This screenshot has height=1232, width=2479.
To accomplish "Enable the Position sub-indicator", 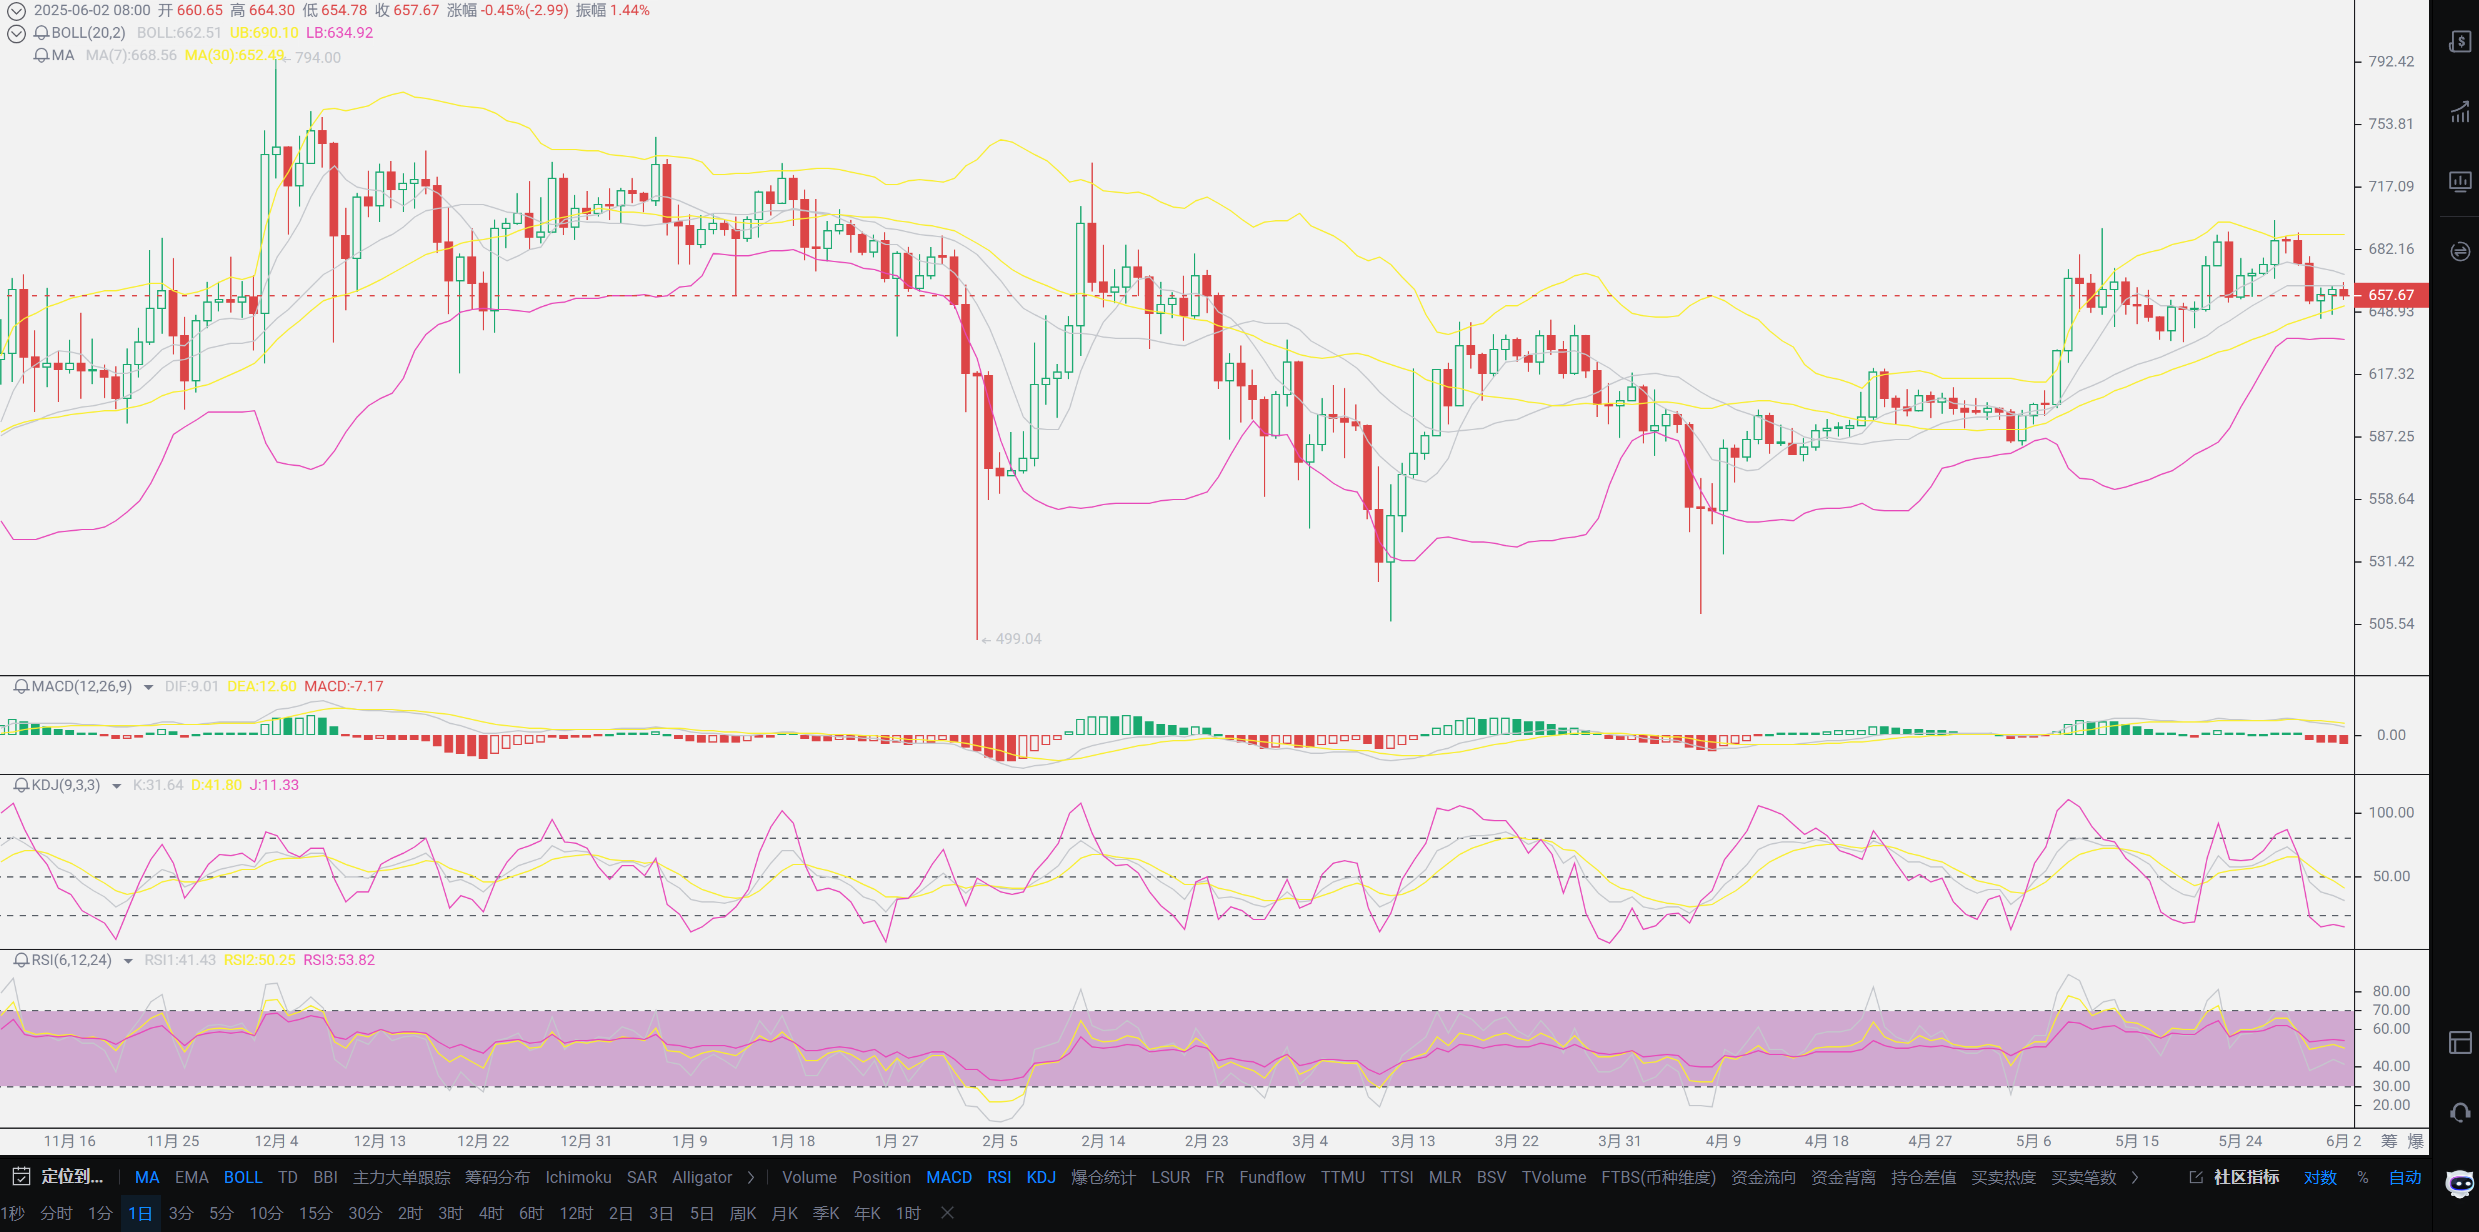I will 881,1177.
